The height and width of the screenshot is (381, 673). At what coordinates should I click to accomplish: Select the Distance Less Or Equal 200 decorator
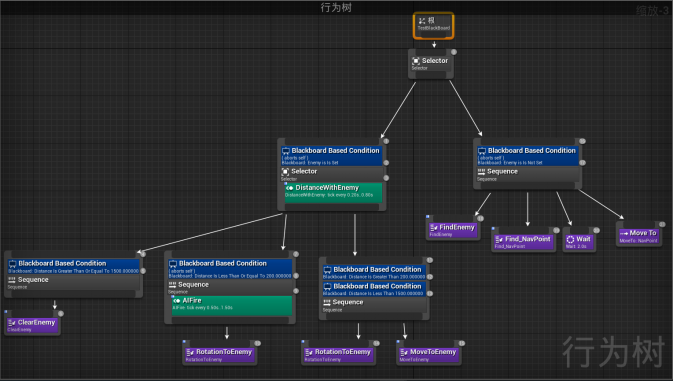coord(230,269)
